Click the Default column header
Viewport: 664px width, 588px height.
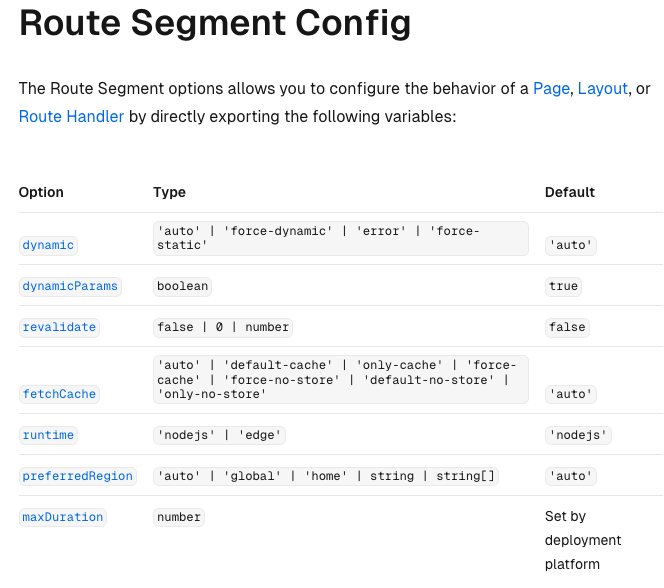(x=570, y=192)
